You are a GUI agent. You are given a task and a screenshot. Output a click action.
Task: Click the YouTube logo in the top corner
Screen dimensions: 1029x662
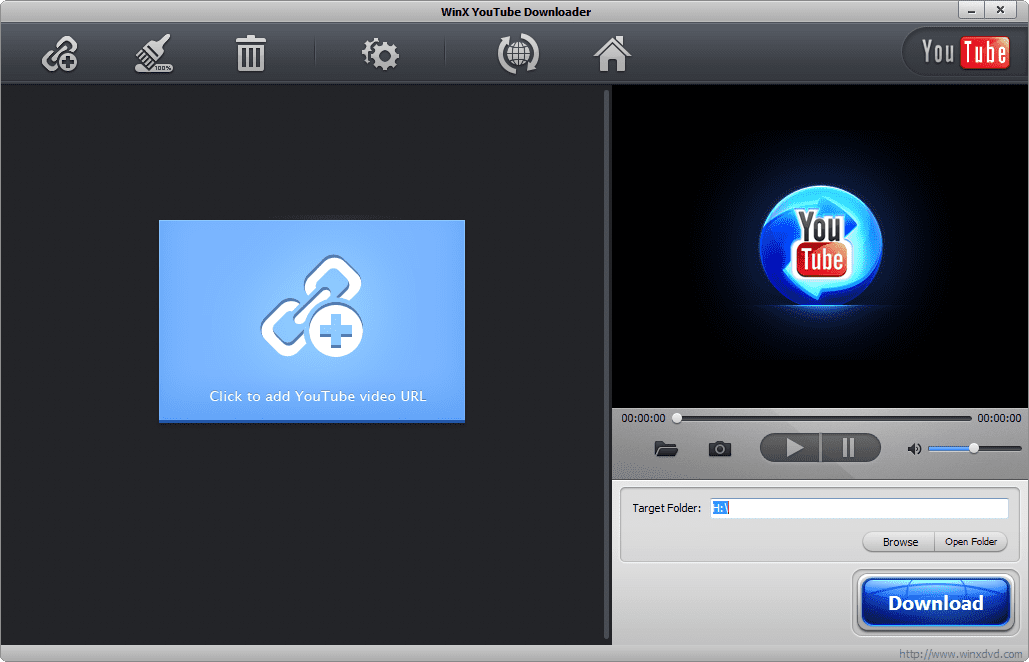coord(963,51)
